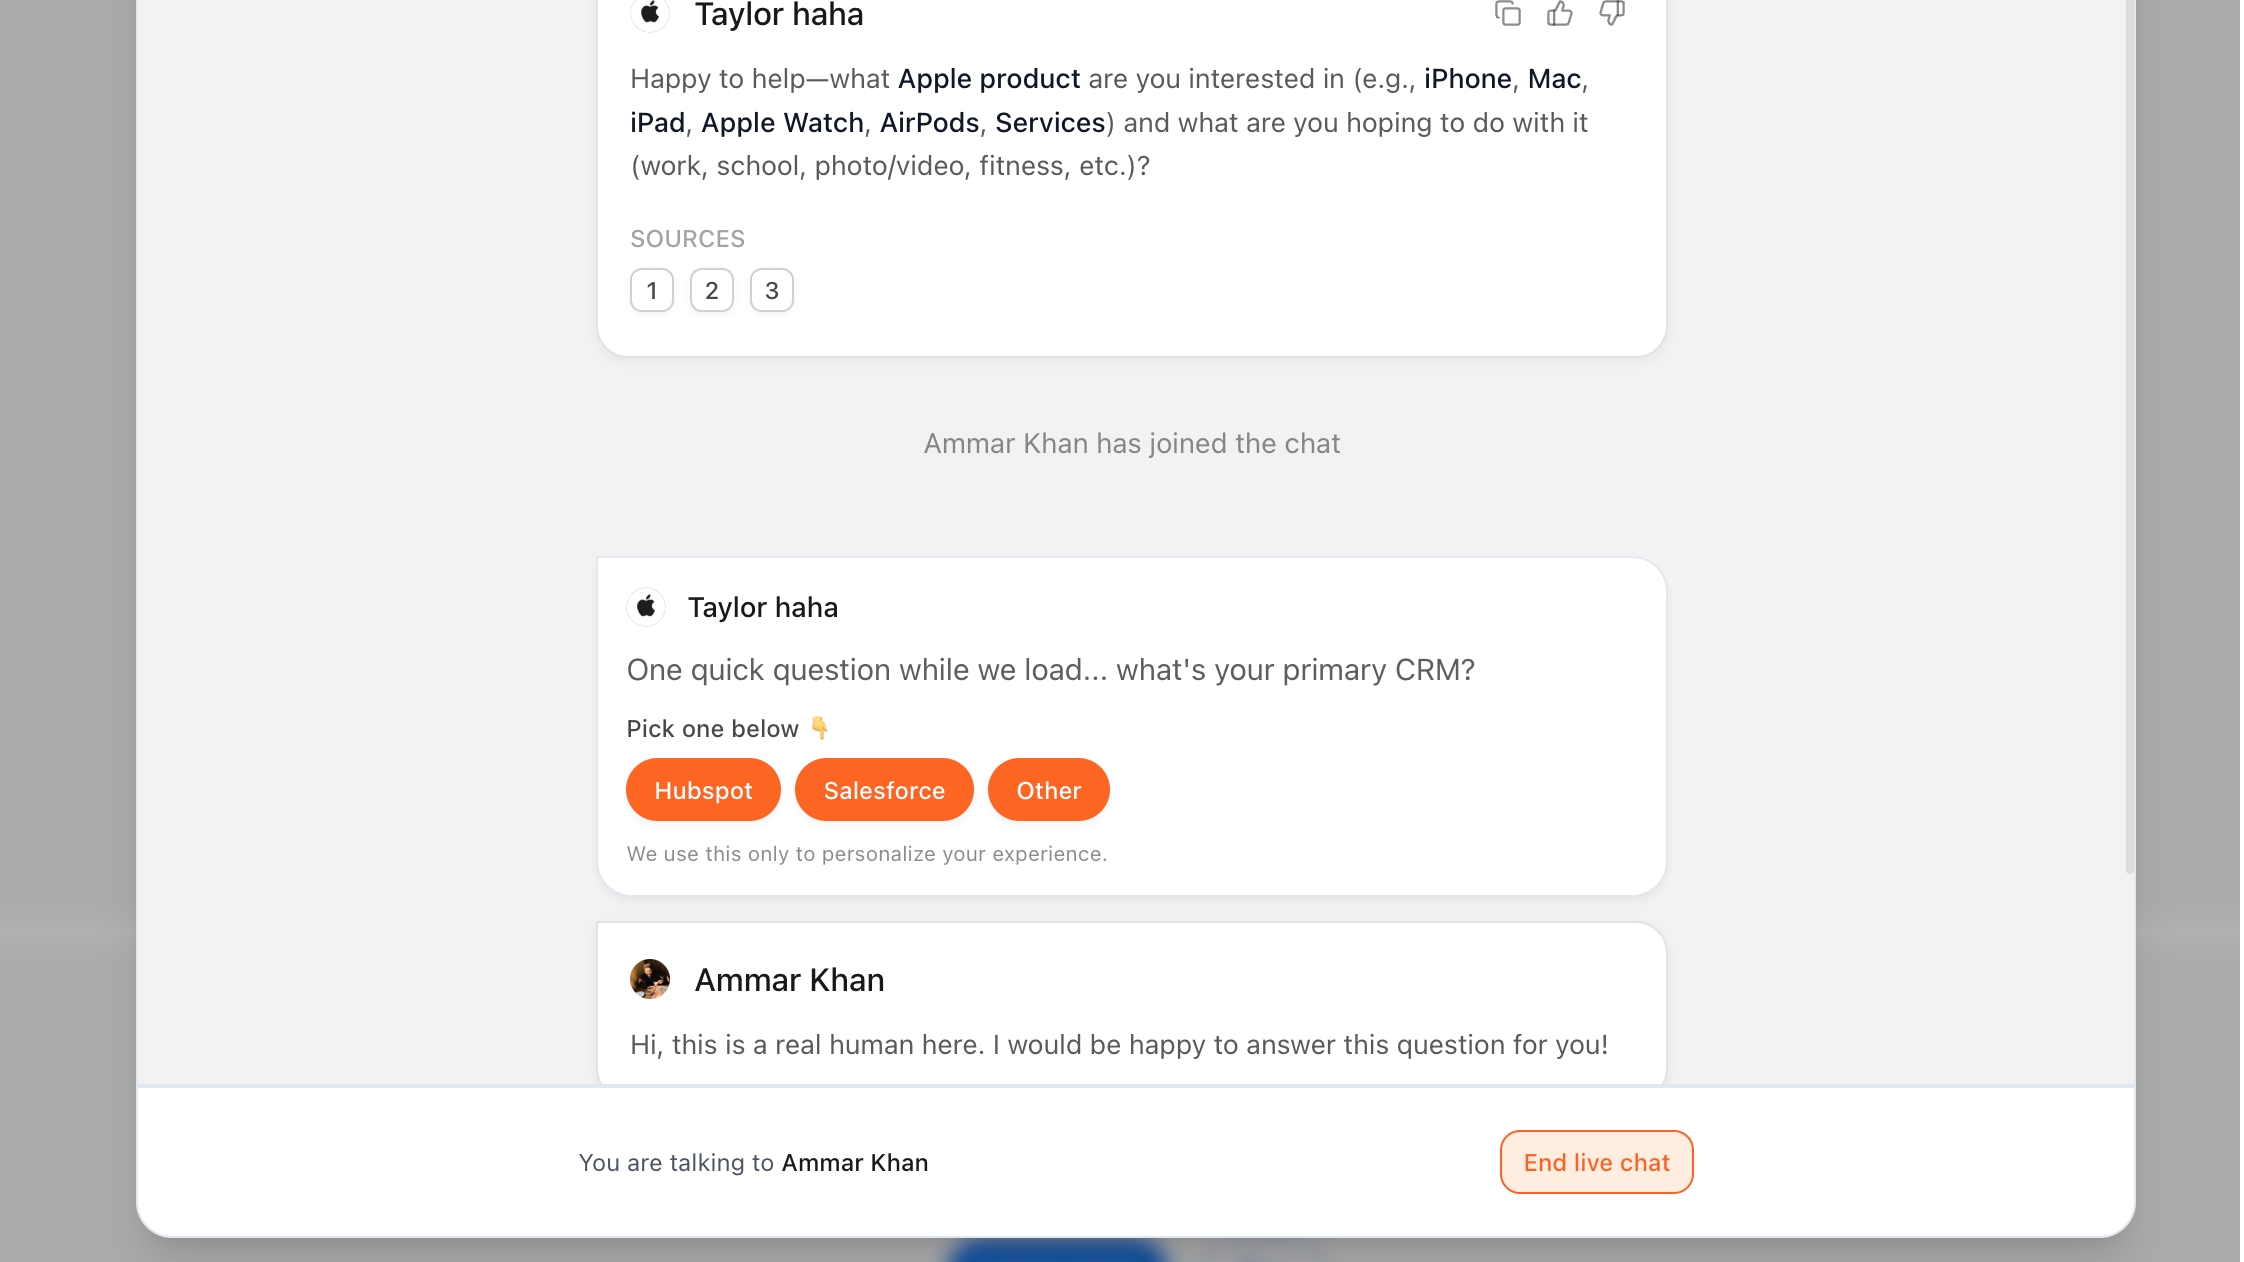Open source citation 3
This screenshot has width=2244, height=1262.
pos(771,290)
